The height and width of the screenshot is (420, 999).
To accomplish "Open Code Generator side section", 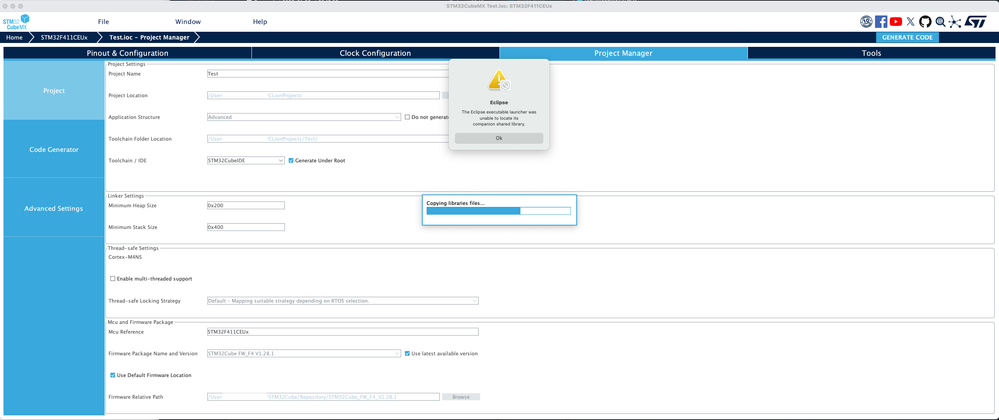I will coord(54,149).
